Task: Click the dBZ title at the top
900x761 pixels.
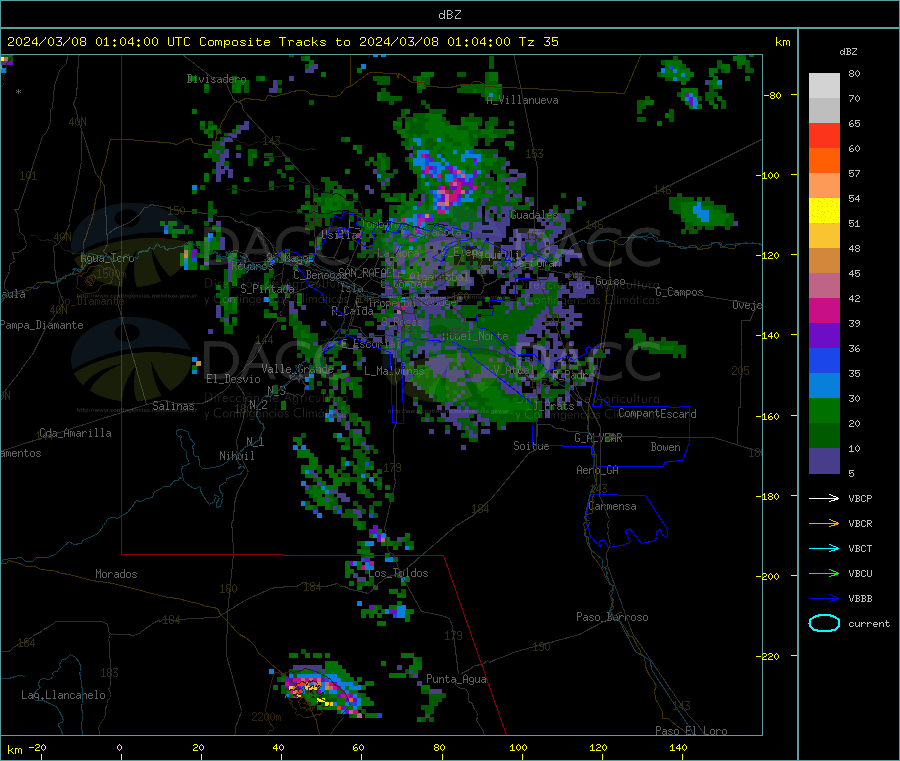Action: [449, 15]
